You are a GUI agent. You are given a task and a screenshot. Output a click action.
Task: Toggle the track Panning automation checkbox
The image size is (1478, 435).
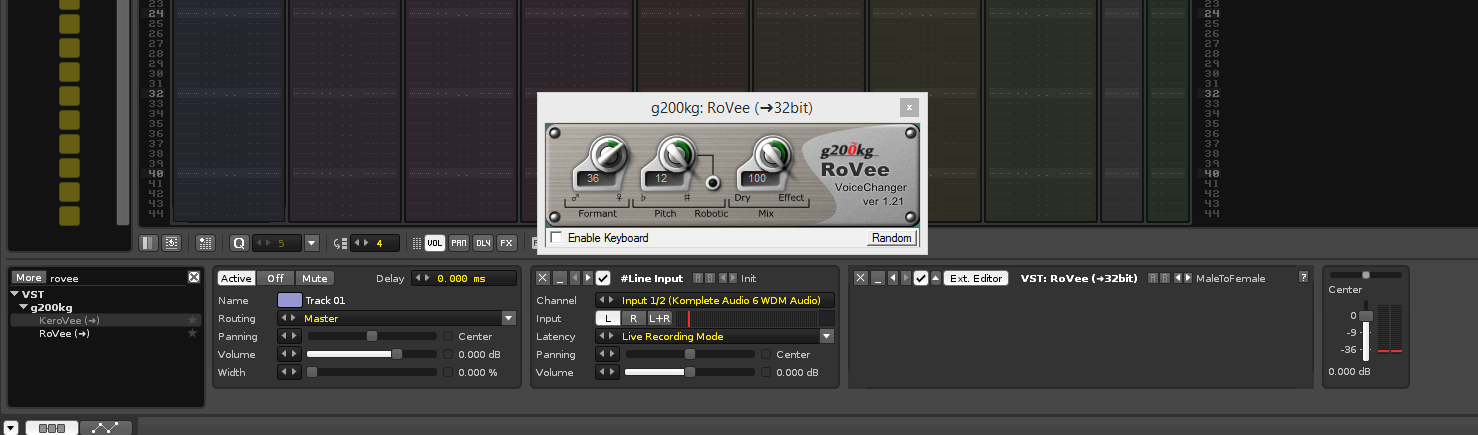[x=448, y=336]
